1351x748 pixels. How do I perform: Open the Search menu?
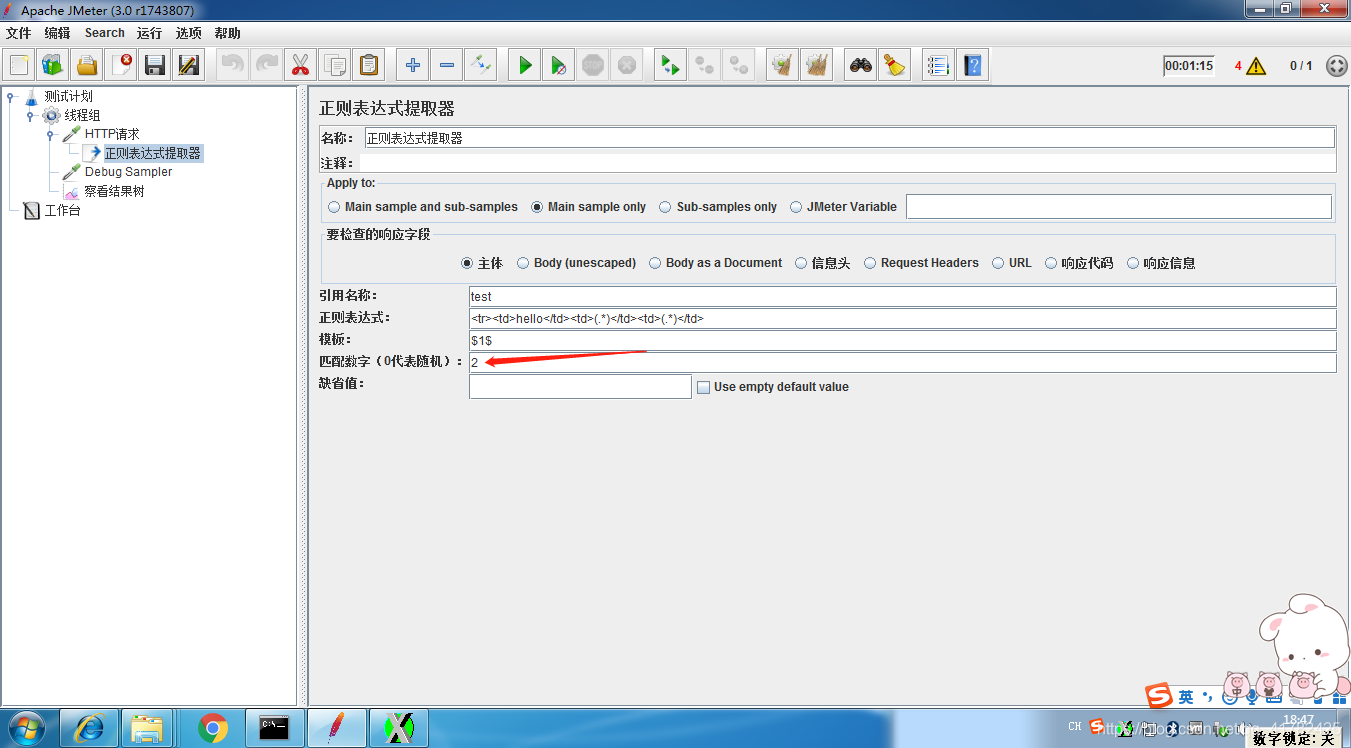[x=104, y=33]
